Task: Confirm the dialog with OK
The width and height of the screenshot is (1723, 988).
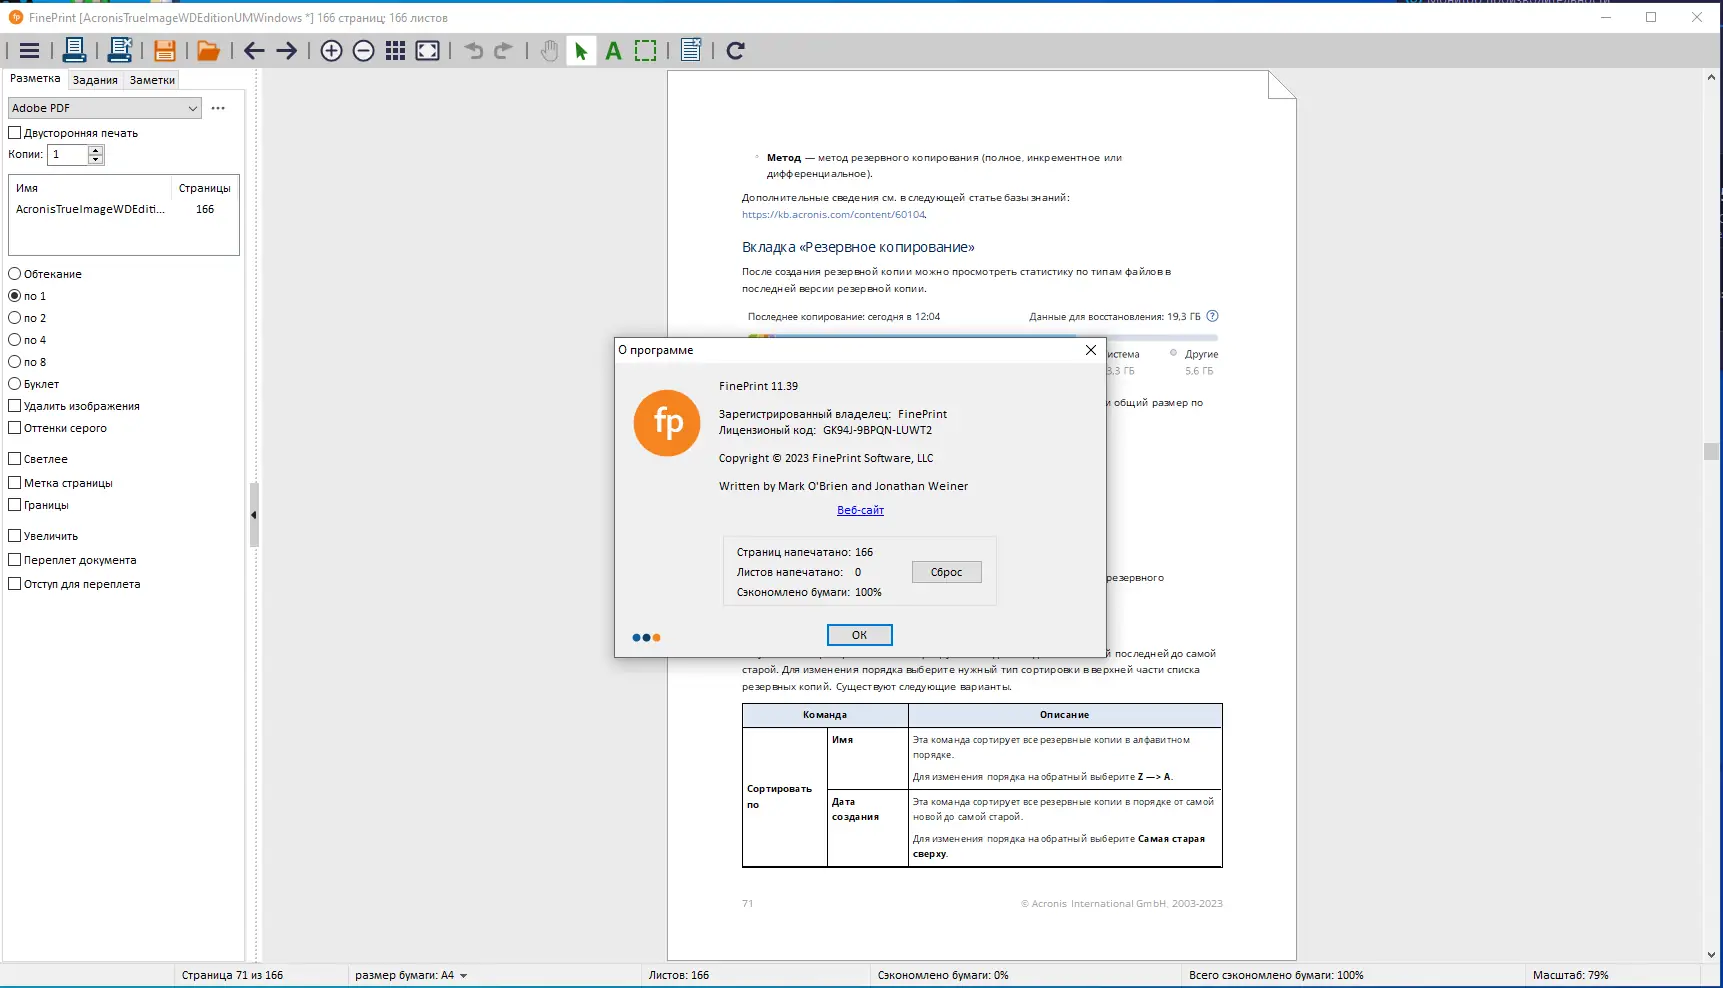Action: click(x=859, y=635)
